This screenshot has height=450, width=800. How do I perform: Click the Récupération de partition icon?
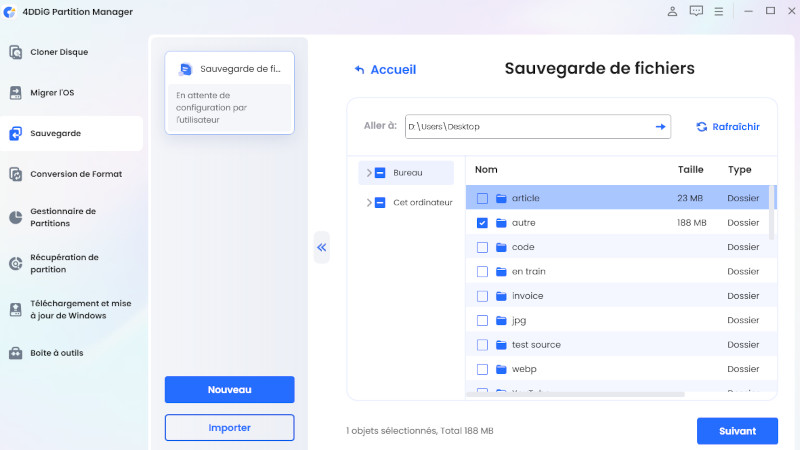click(16, 263)
